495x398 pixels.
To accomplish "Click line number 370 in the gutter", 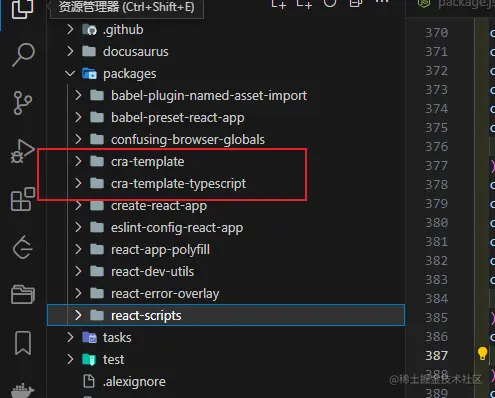I will (x=437, y=33).
